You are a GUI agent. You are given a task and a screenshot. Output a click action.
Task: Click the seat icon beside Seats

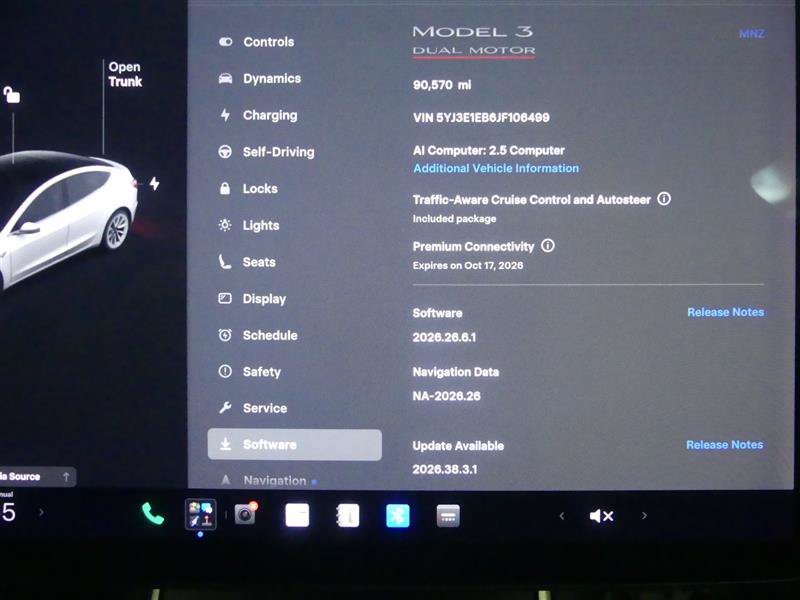tap(224, 262)
